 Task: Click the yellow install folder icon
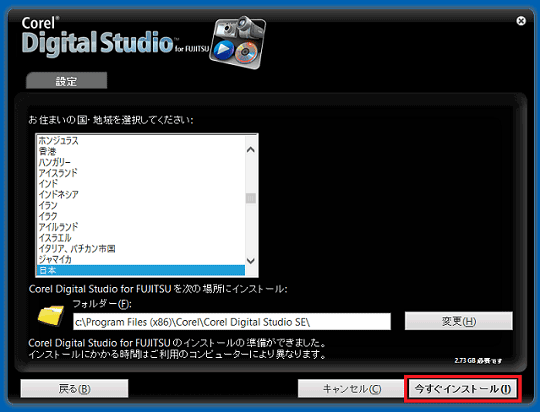(x=51, y=315)
